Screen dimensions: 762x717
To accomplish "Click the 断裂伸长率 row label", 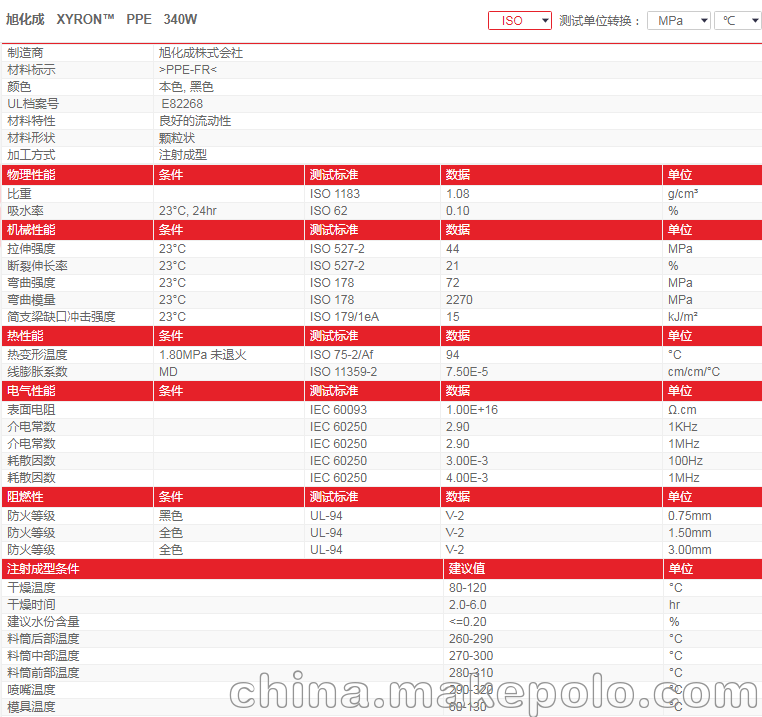I will pyautogui.click(x=37, y=265).
